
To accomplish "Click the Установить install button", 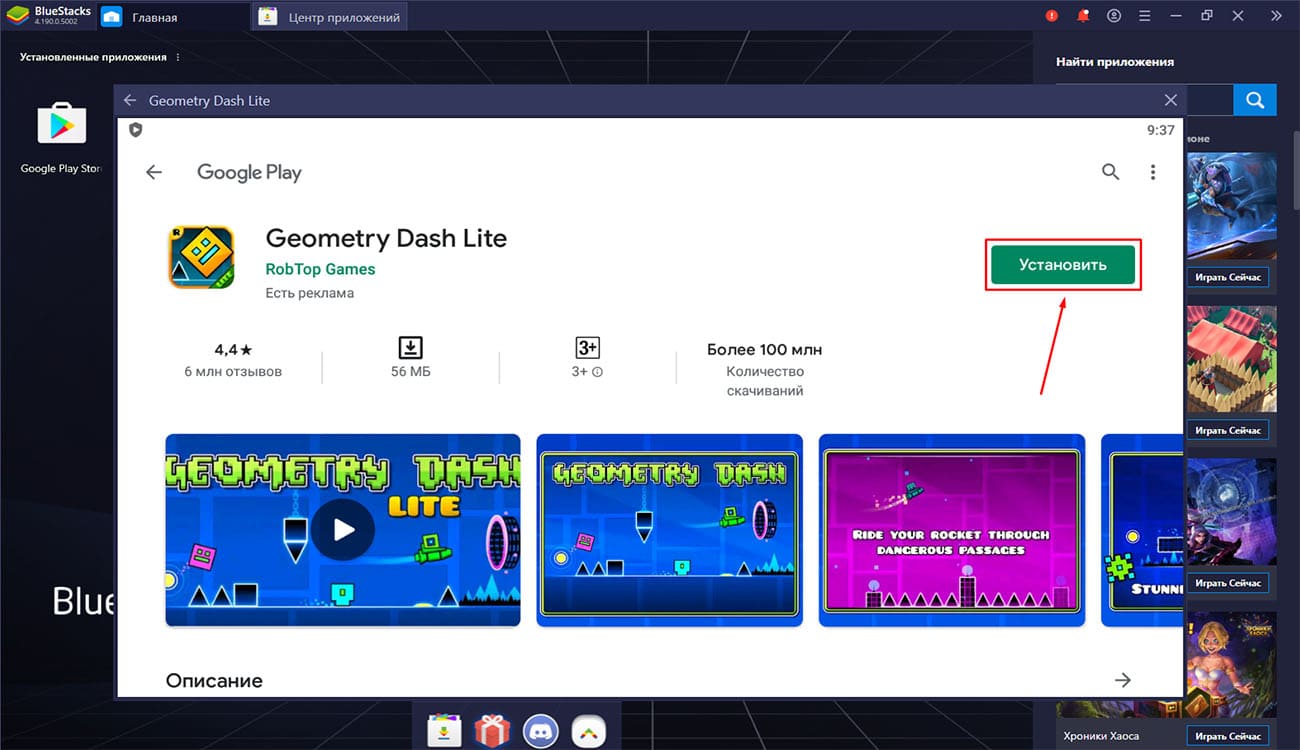I will [x=1062, y=265].
